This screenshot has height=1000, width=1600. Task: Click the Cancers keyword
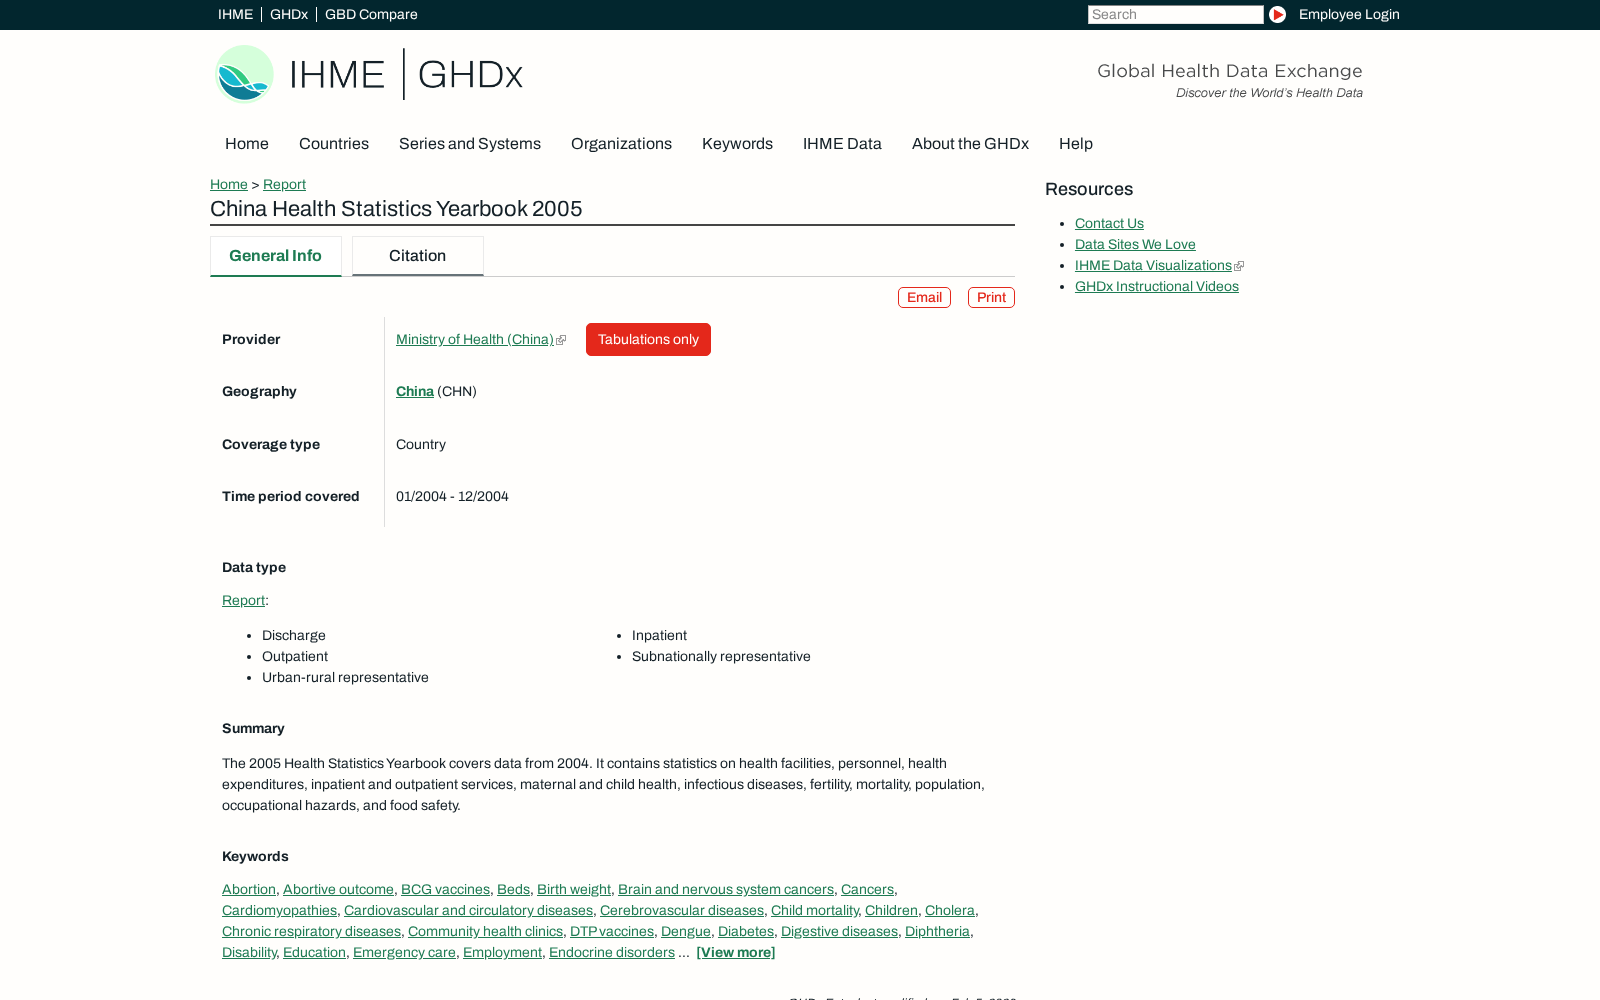(x=867, y=889)
